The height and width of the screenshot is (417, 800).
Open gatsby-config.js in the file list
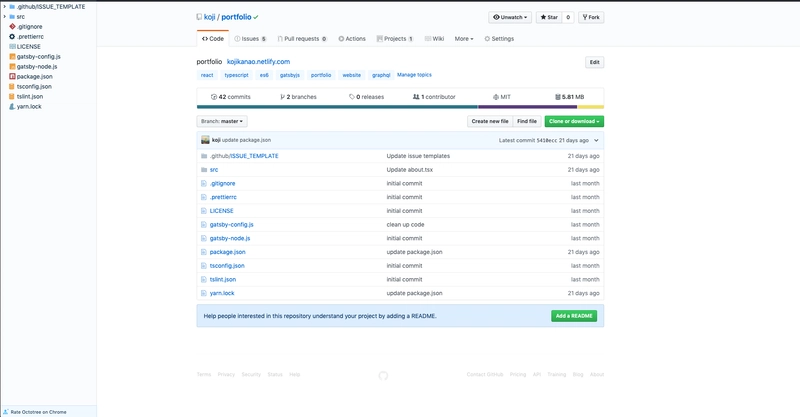pos(231,225)
